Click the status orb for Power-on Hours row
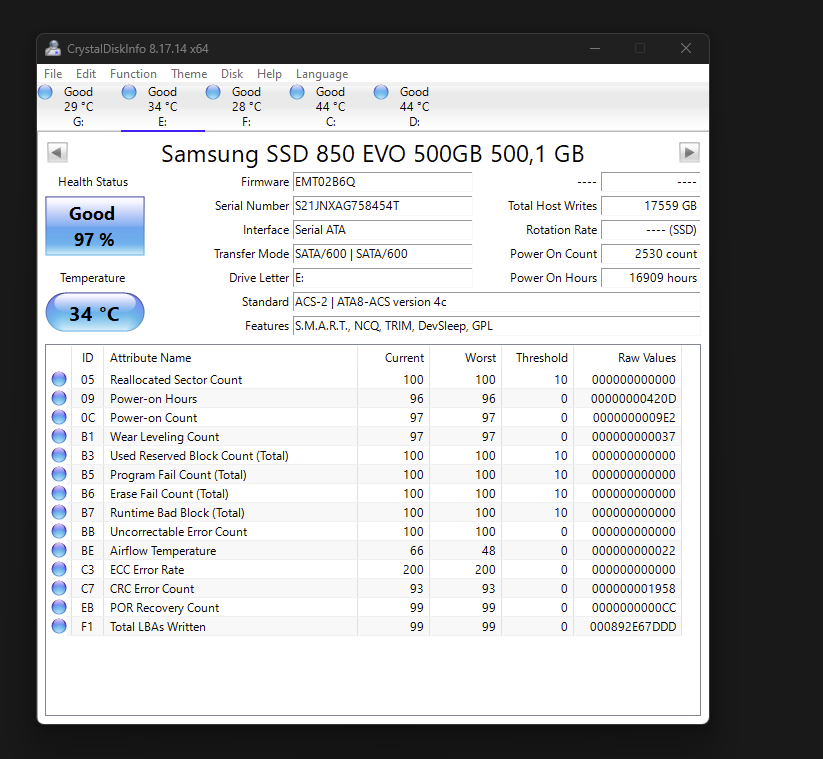Image resolution: width=823 pixels, height=759 pixels. 59,398
